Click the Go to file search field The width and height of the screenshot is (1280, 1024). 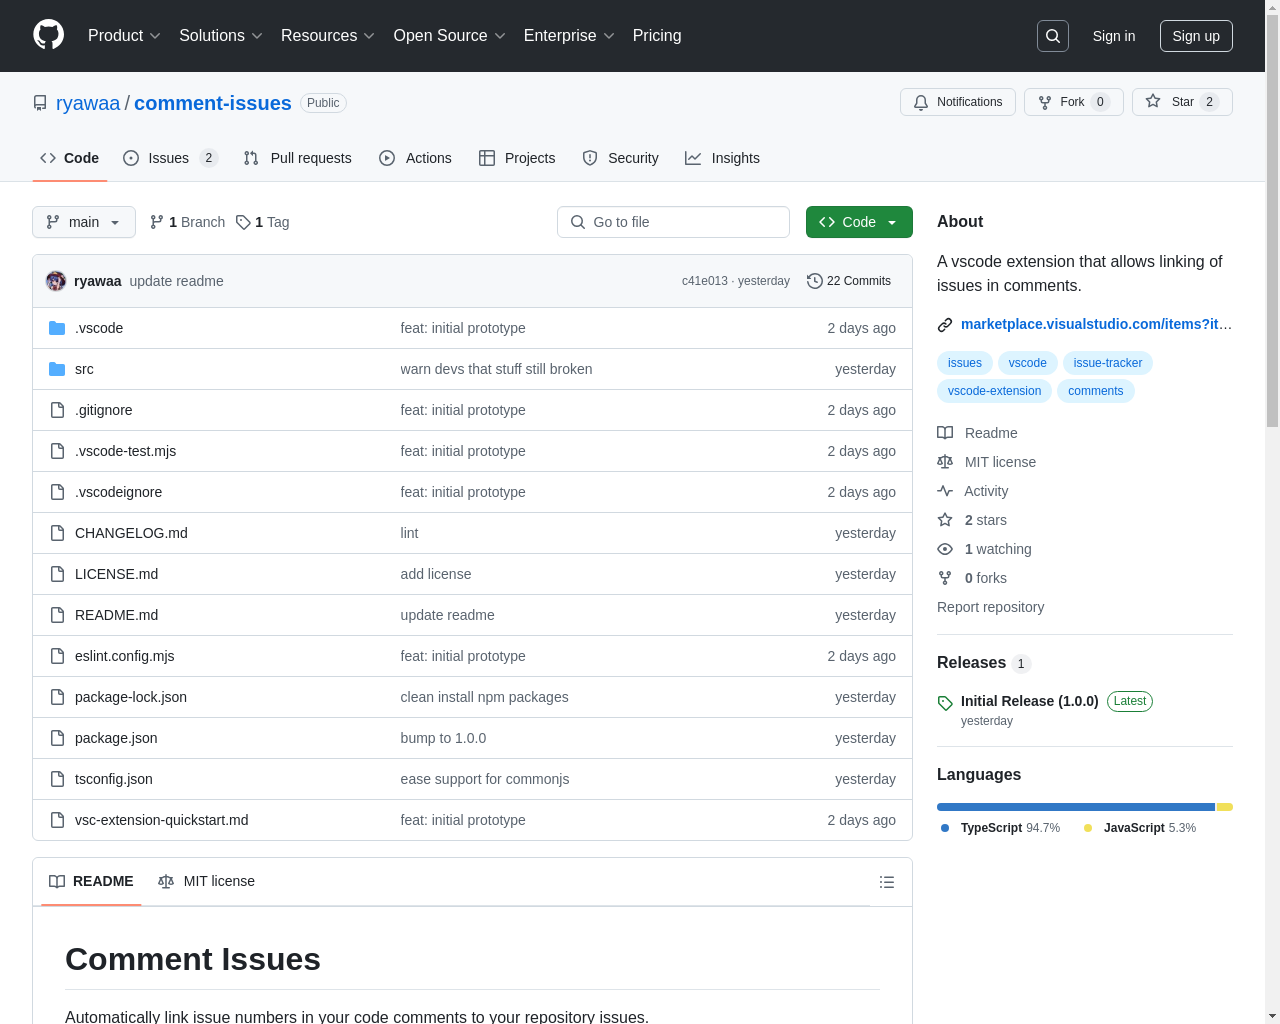click(x=673, y=222)
